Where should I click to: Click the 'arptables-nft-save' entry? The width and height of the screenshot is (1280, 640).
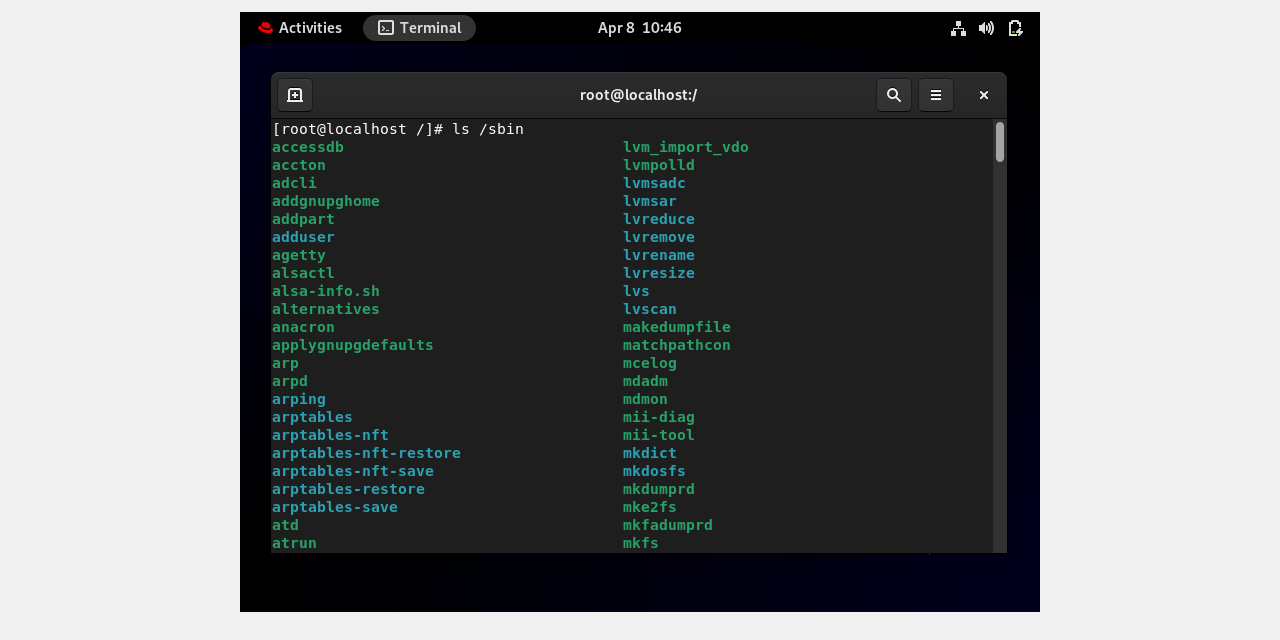(x=353, y=471)
